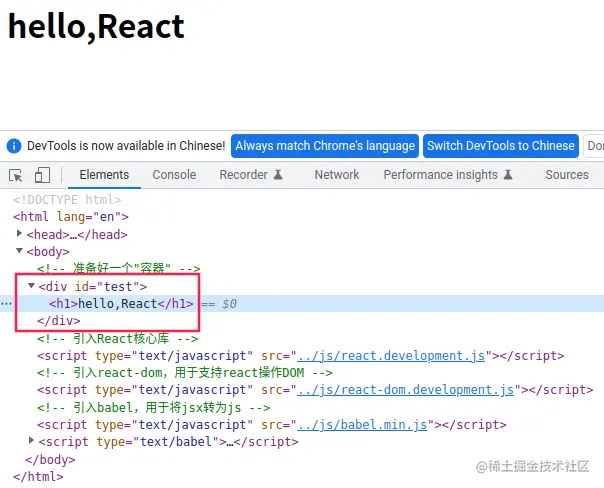
Task: Click Switch DevTools to Chinese button
Action: coord(501,146)
